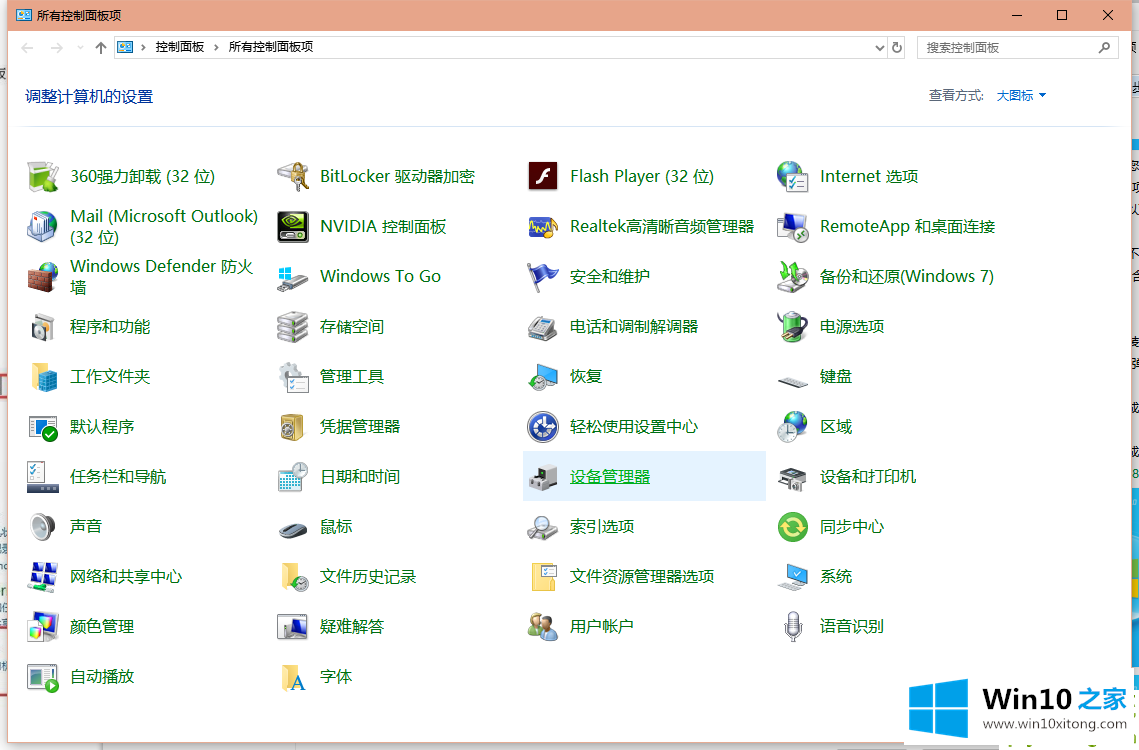
Task: Open the 大图标 view mode dropdown
Action: pos(1021,95)
